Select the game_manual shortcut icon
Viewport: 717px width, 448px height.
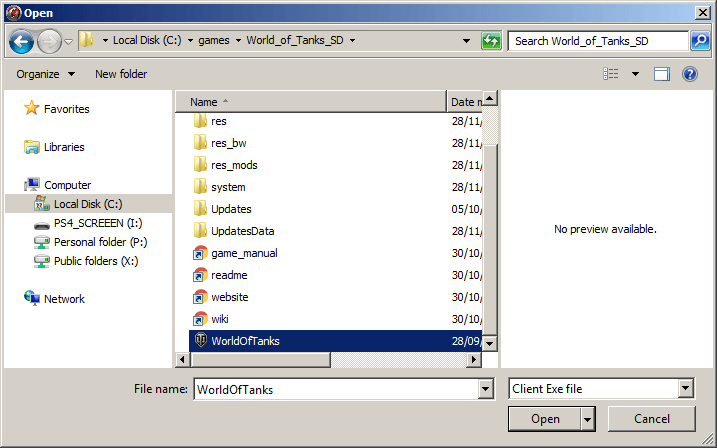coord(200,253)
